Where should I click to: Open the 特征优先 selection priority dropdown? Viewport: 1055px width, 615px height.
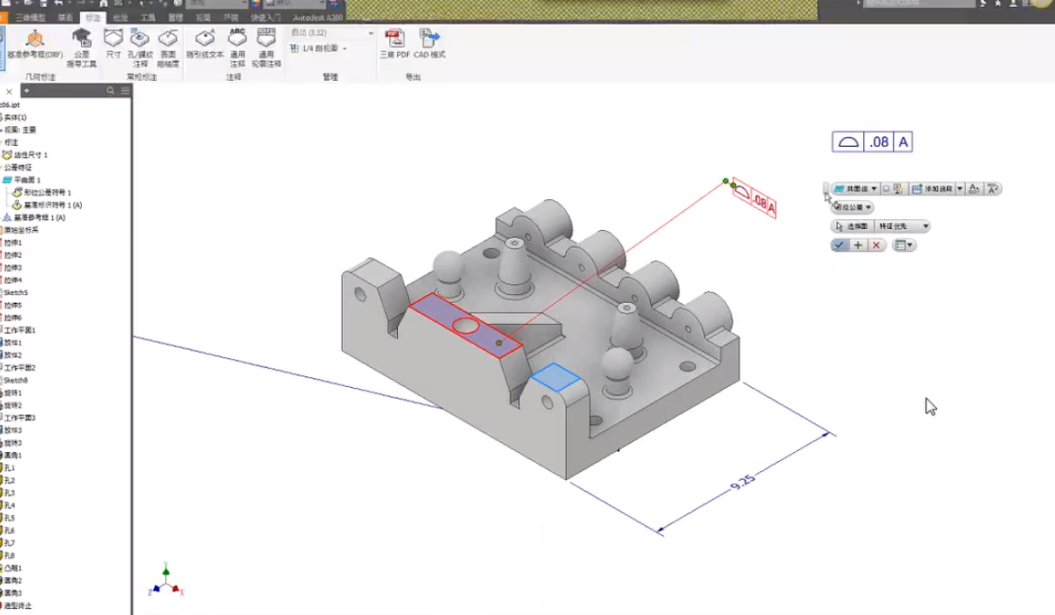(x=903, y=226)
